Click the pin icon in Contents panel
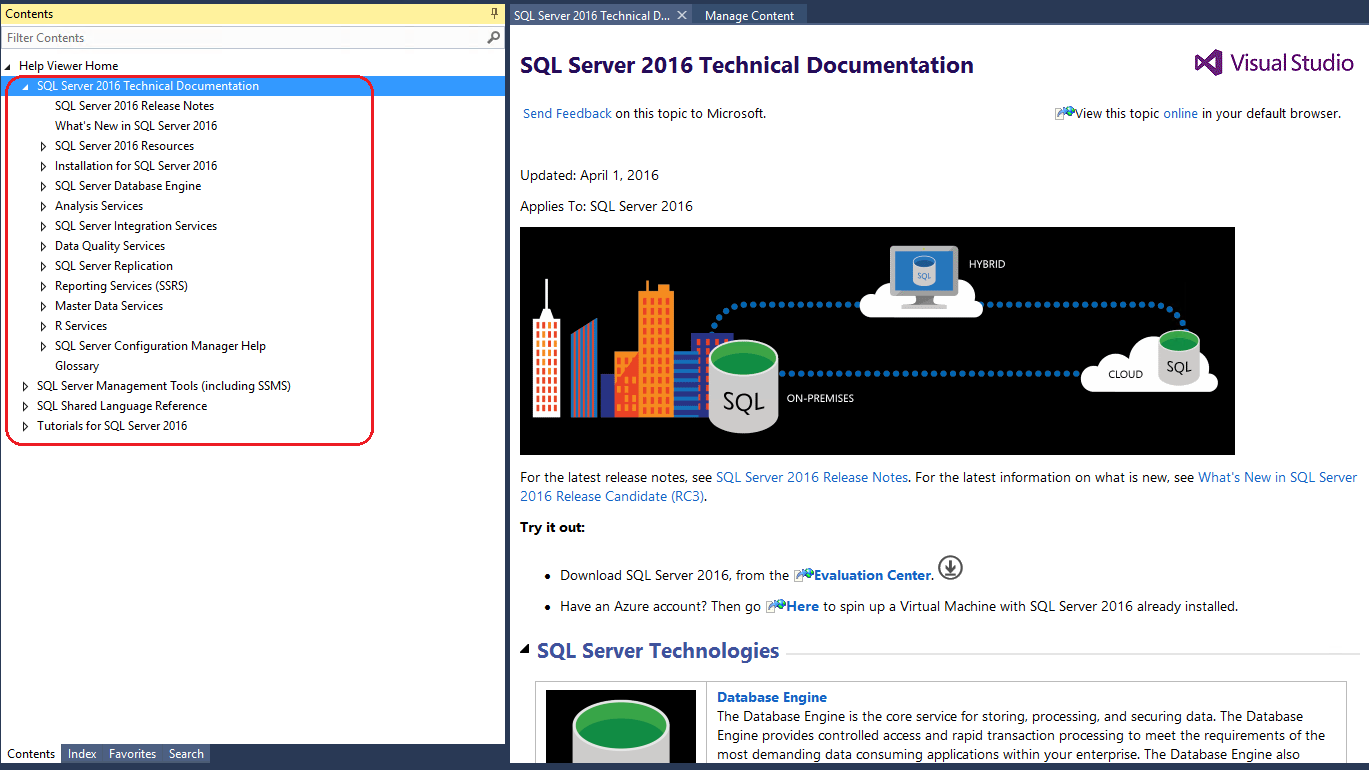The width and height of the screenshot is (1369, 770). tap(494, 14)
